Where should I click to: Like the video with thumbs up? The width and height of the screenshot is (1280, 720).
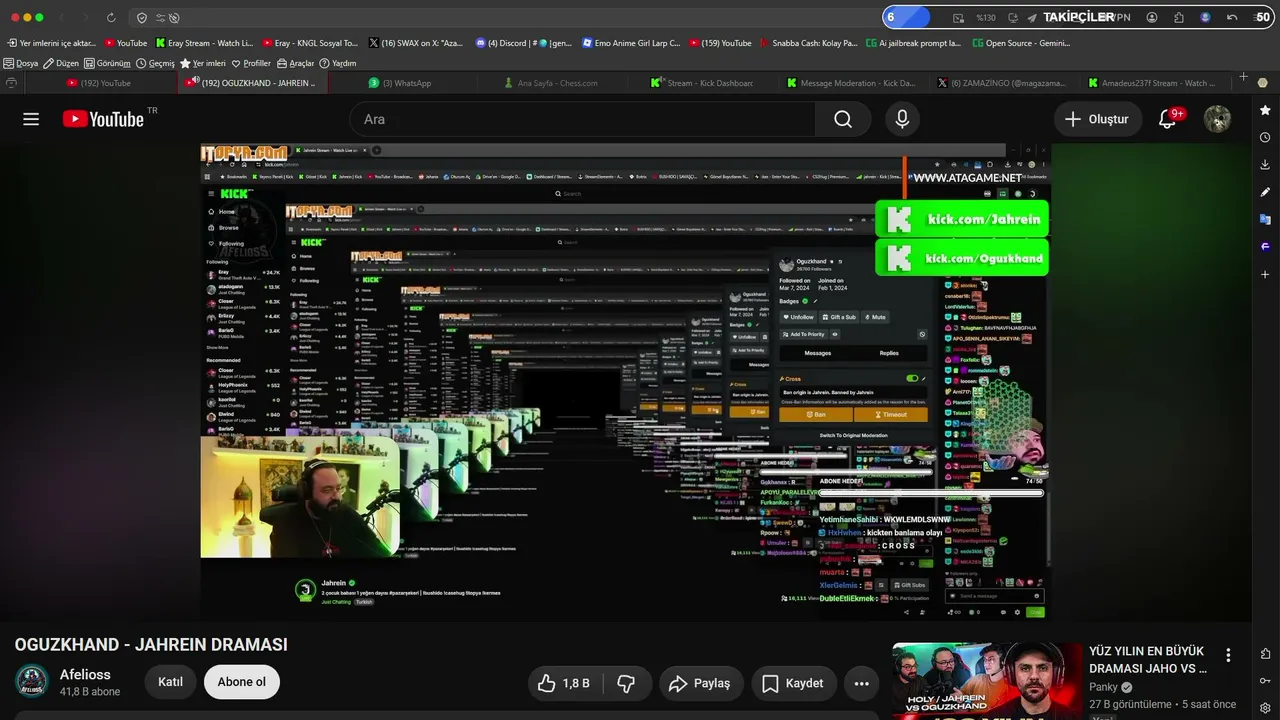(x=564, y=683)
